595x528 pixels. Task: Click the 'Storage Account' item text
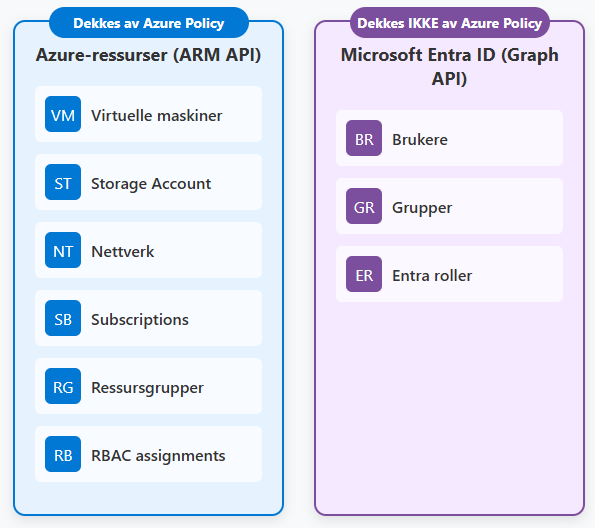tap(151, 184)
